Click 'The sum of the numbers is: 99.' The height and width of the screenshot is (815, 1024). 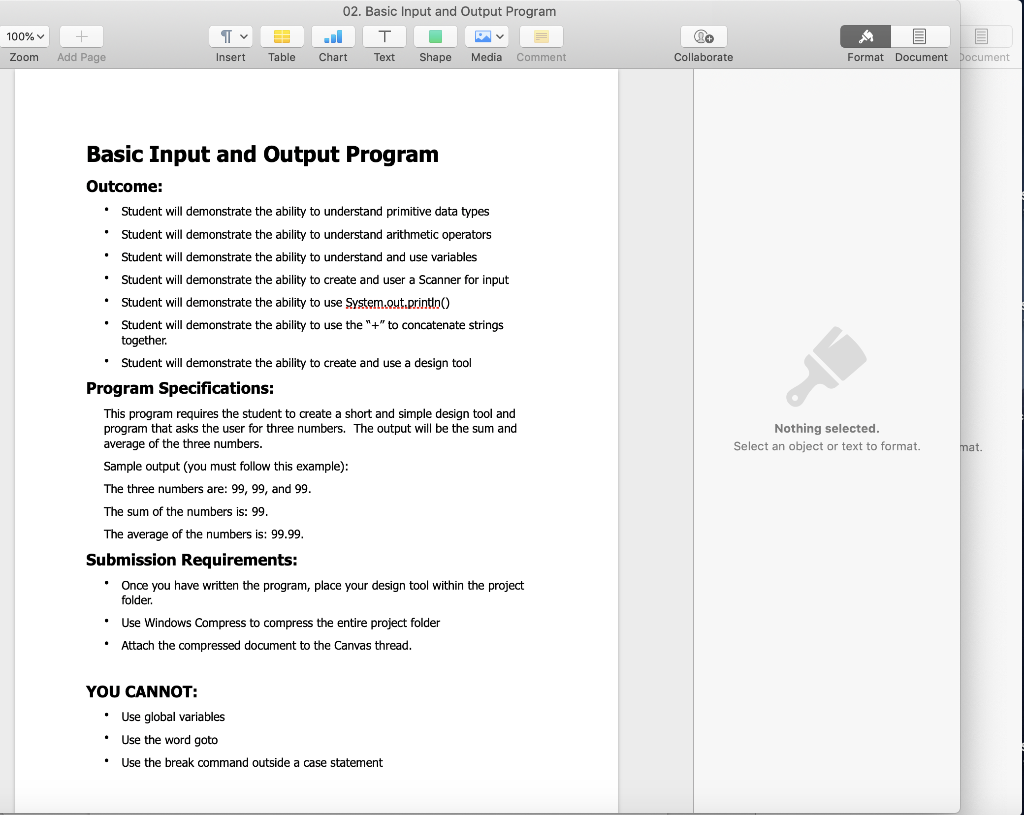point(186,512)
